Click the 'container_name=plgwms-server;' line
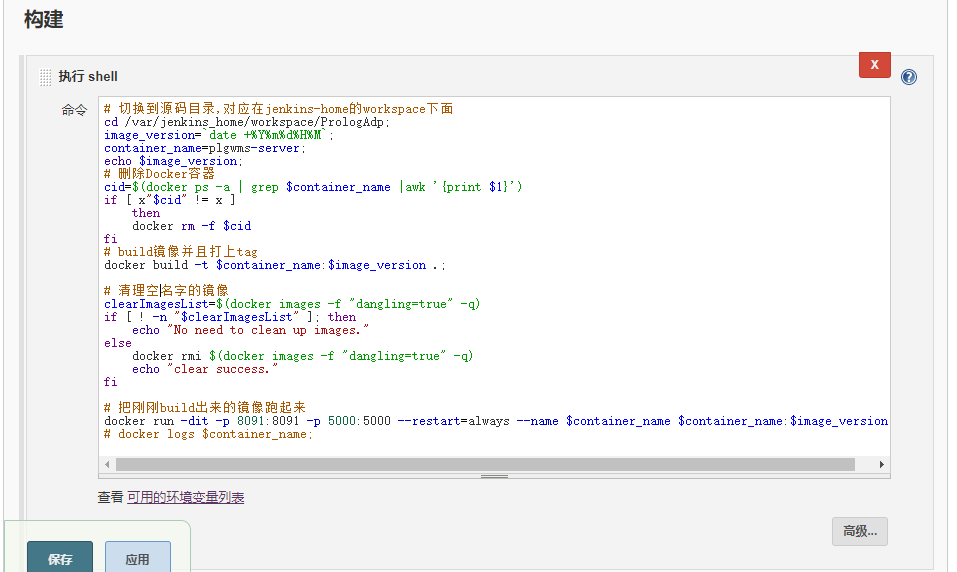The height and width of the screenshot is (572, 957). (x=205, y=148)
